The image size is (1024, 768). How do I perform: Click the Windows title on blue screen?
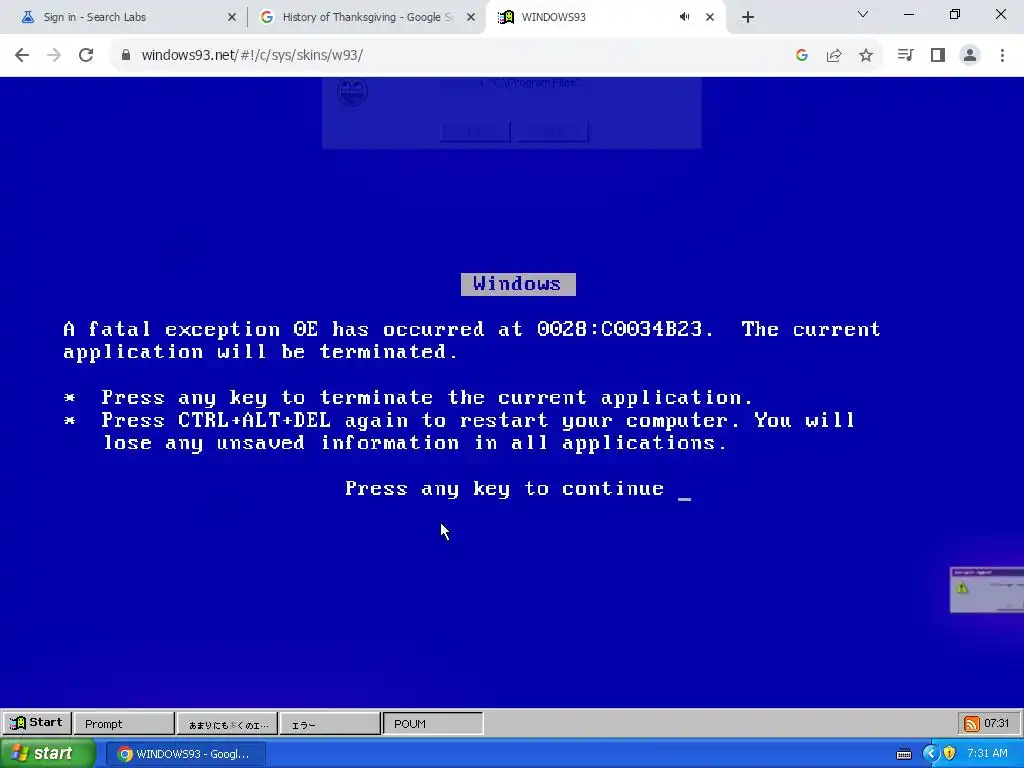518,284
